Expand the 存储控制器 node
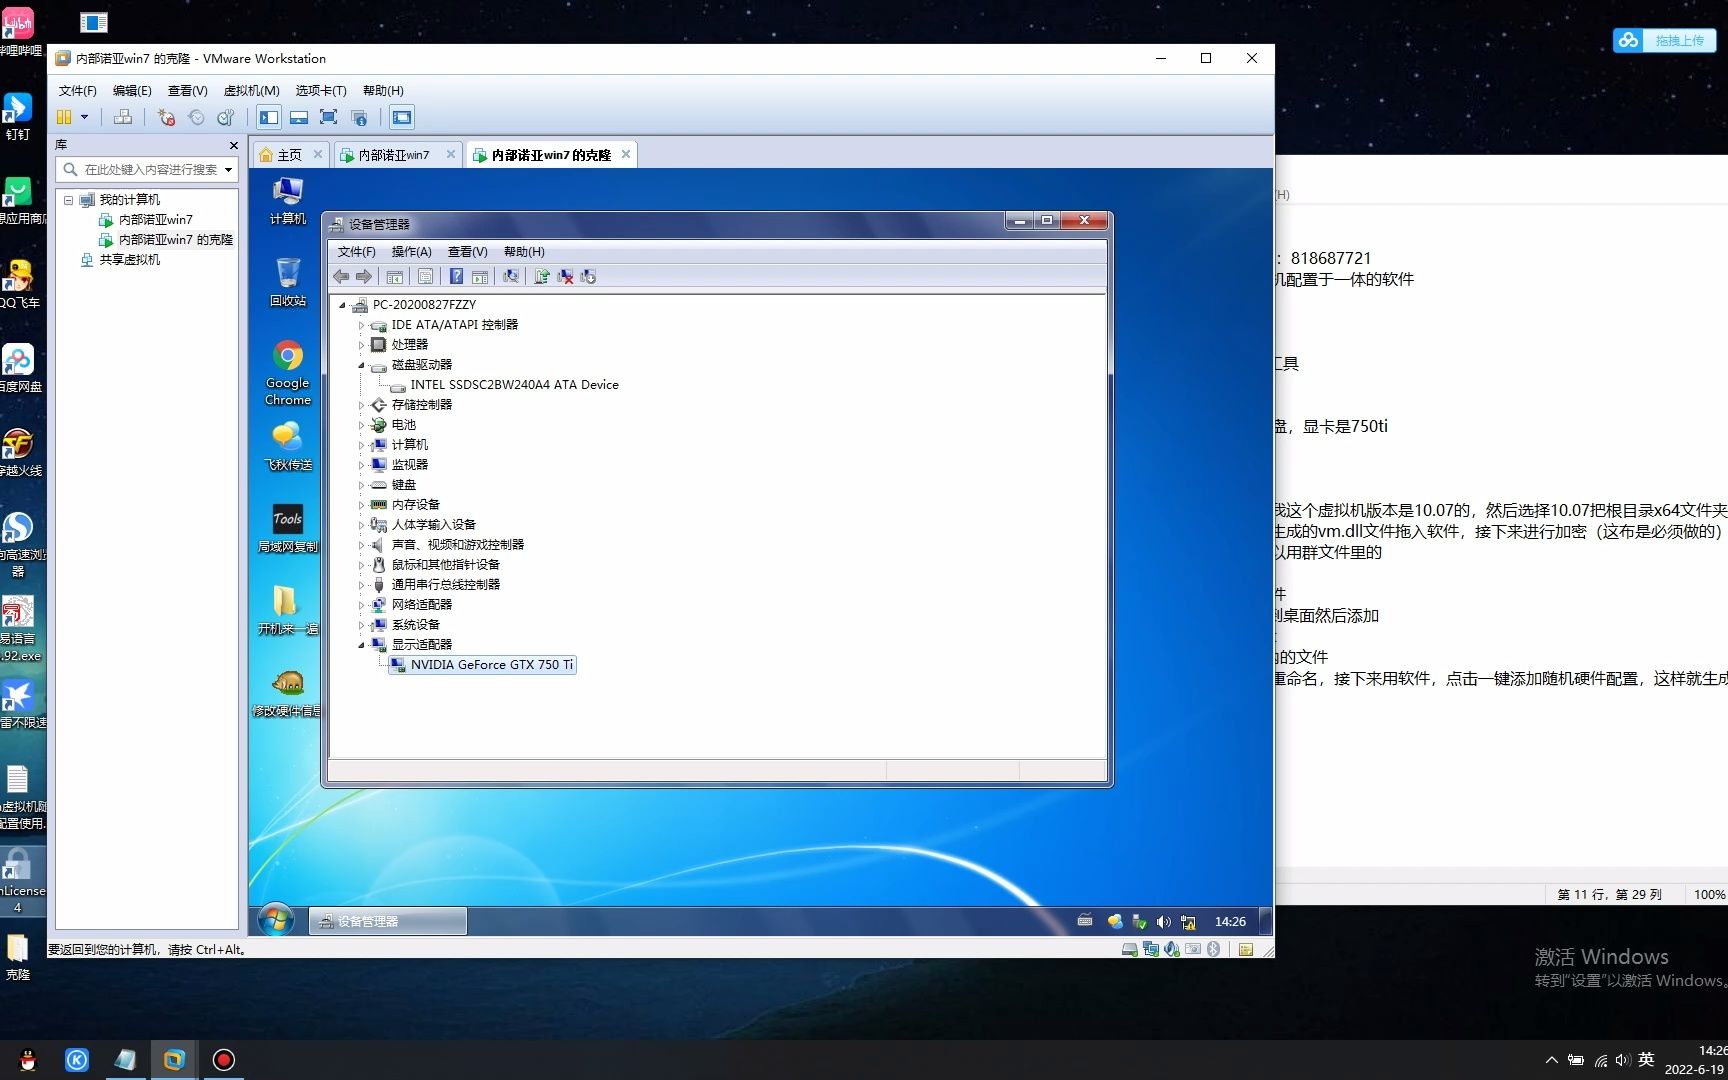1728x1080 pixels. tap(362, 405)
